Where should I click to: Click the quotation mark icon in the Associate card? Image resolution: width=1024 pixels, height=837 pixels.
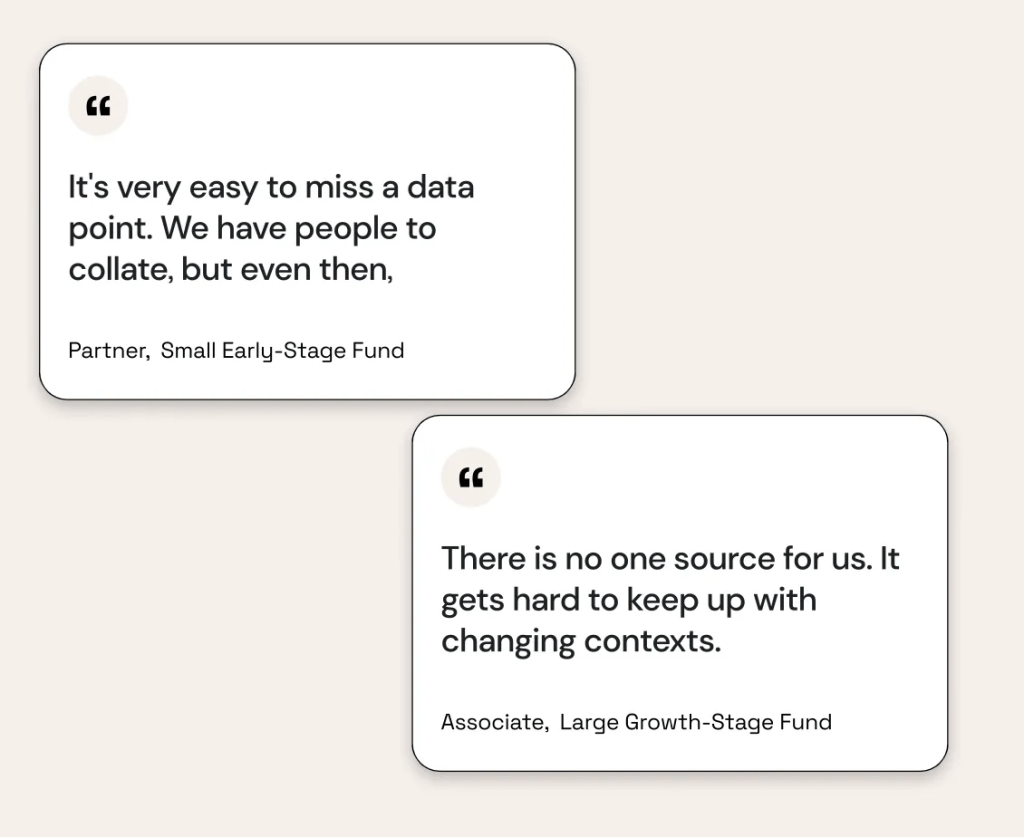pyautogui.click(x=471, y=478)
